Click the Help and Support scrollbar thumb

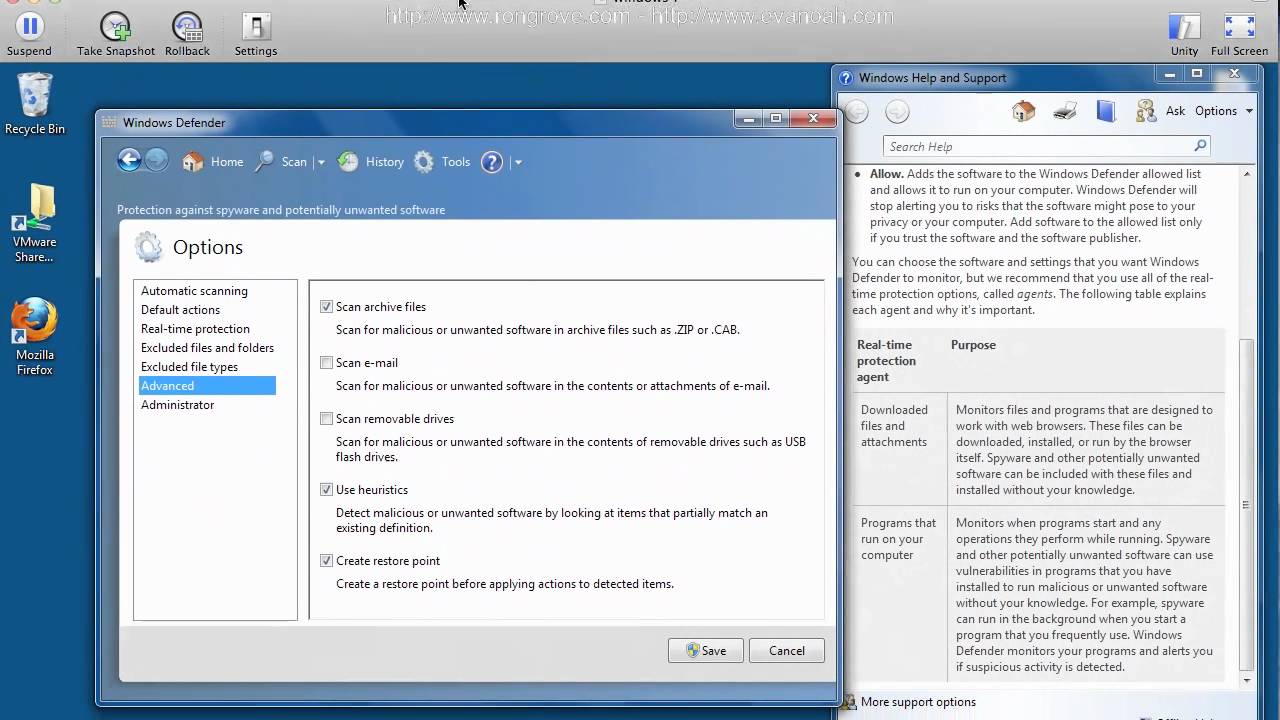[1246, 505]
